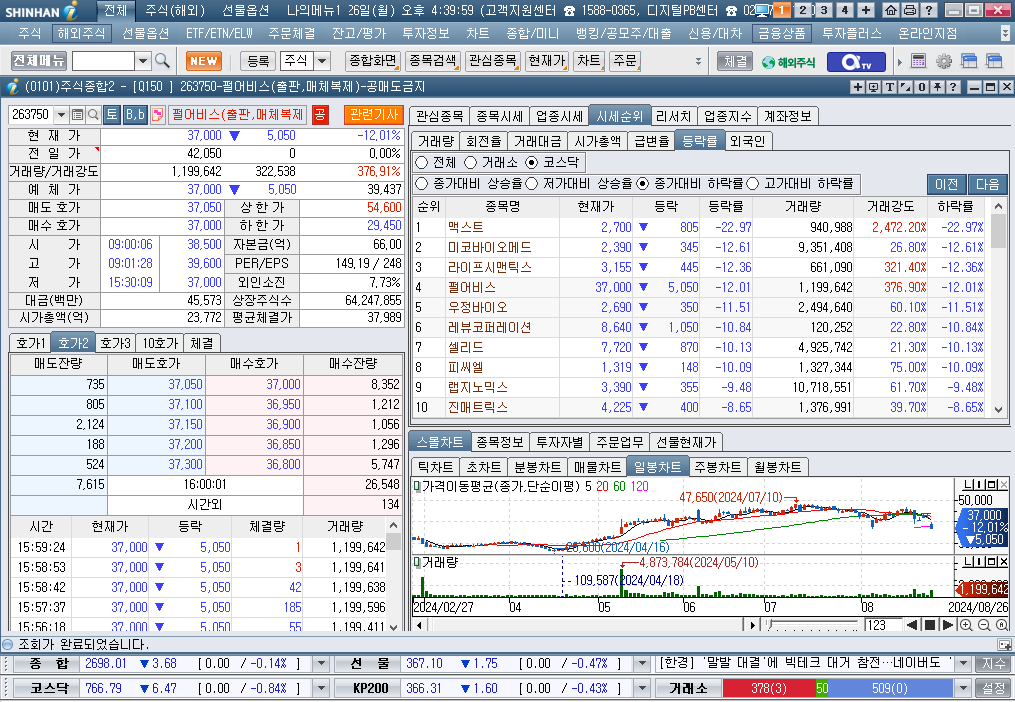Go to next ranking page with 다음

(987, 184)
